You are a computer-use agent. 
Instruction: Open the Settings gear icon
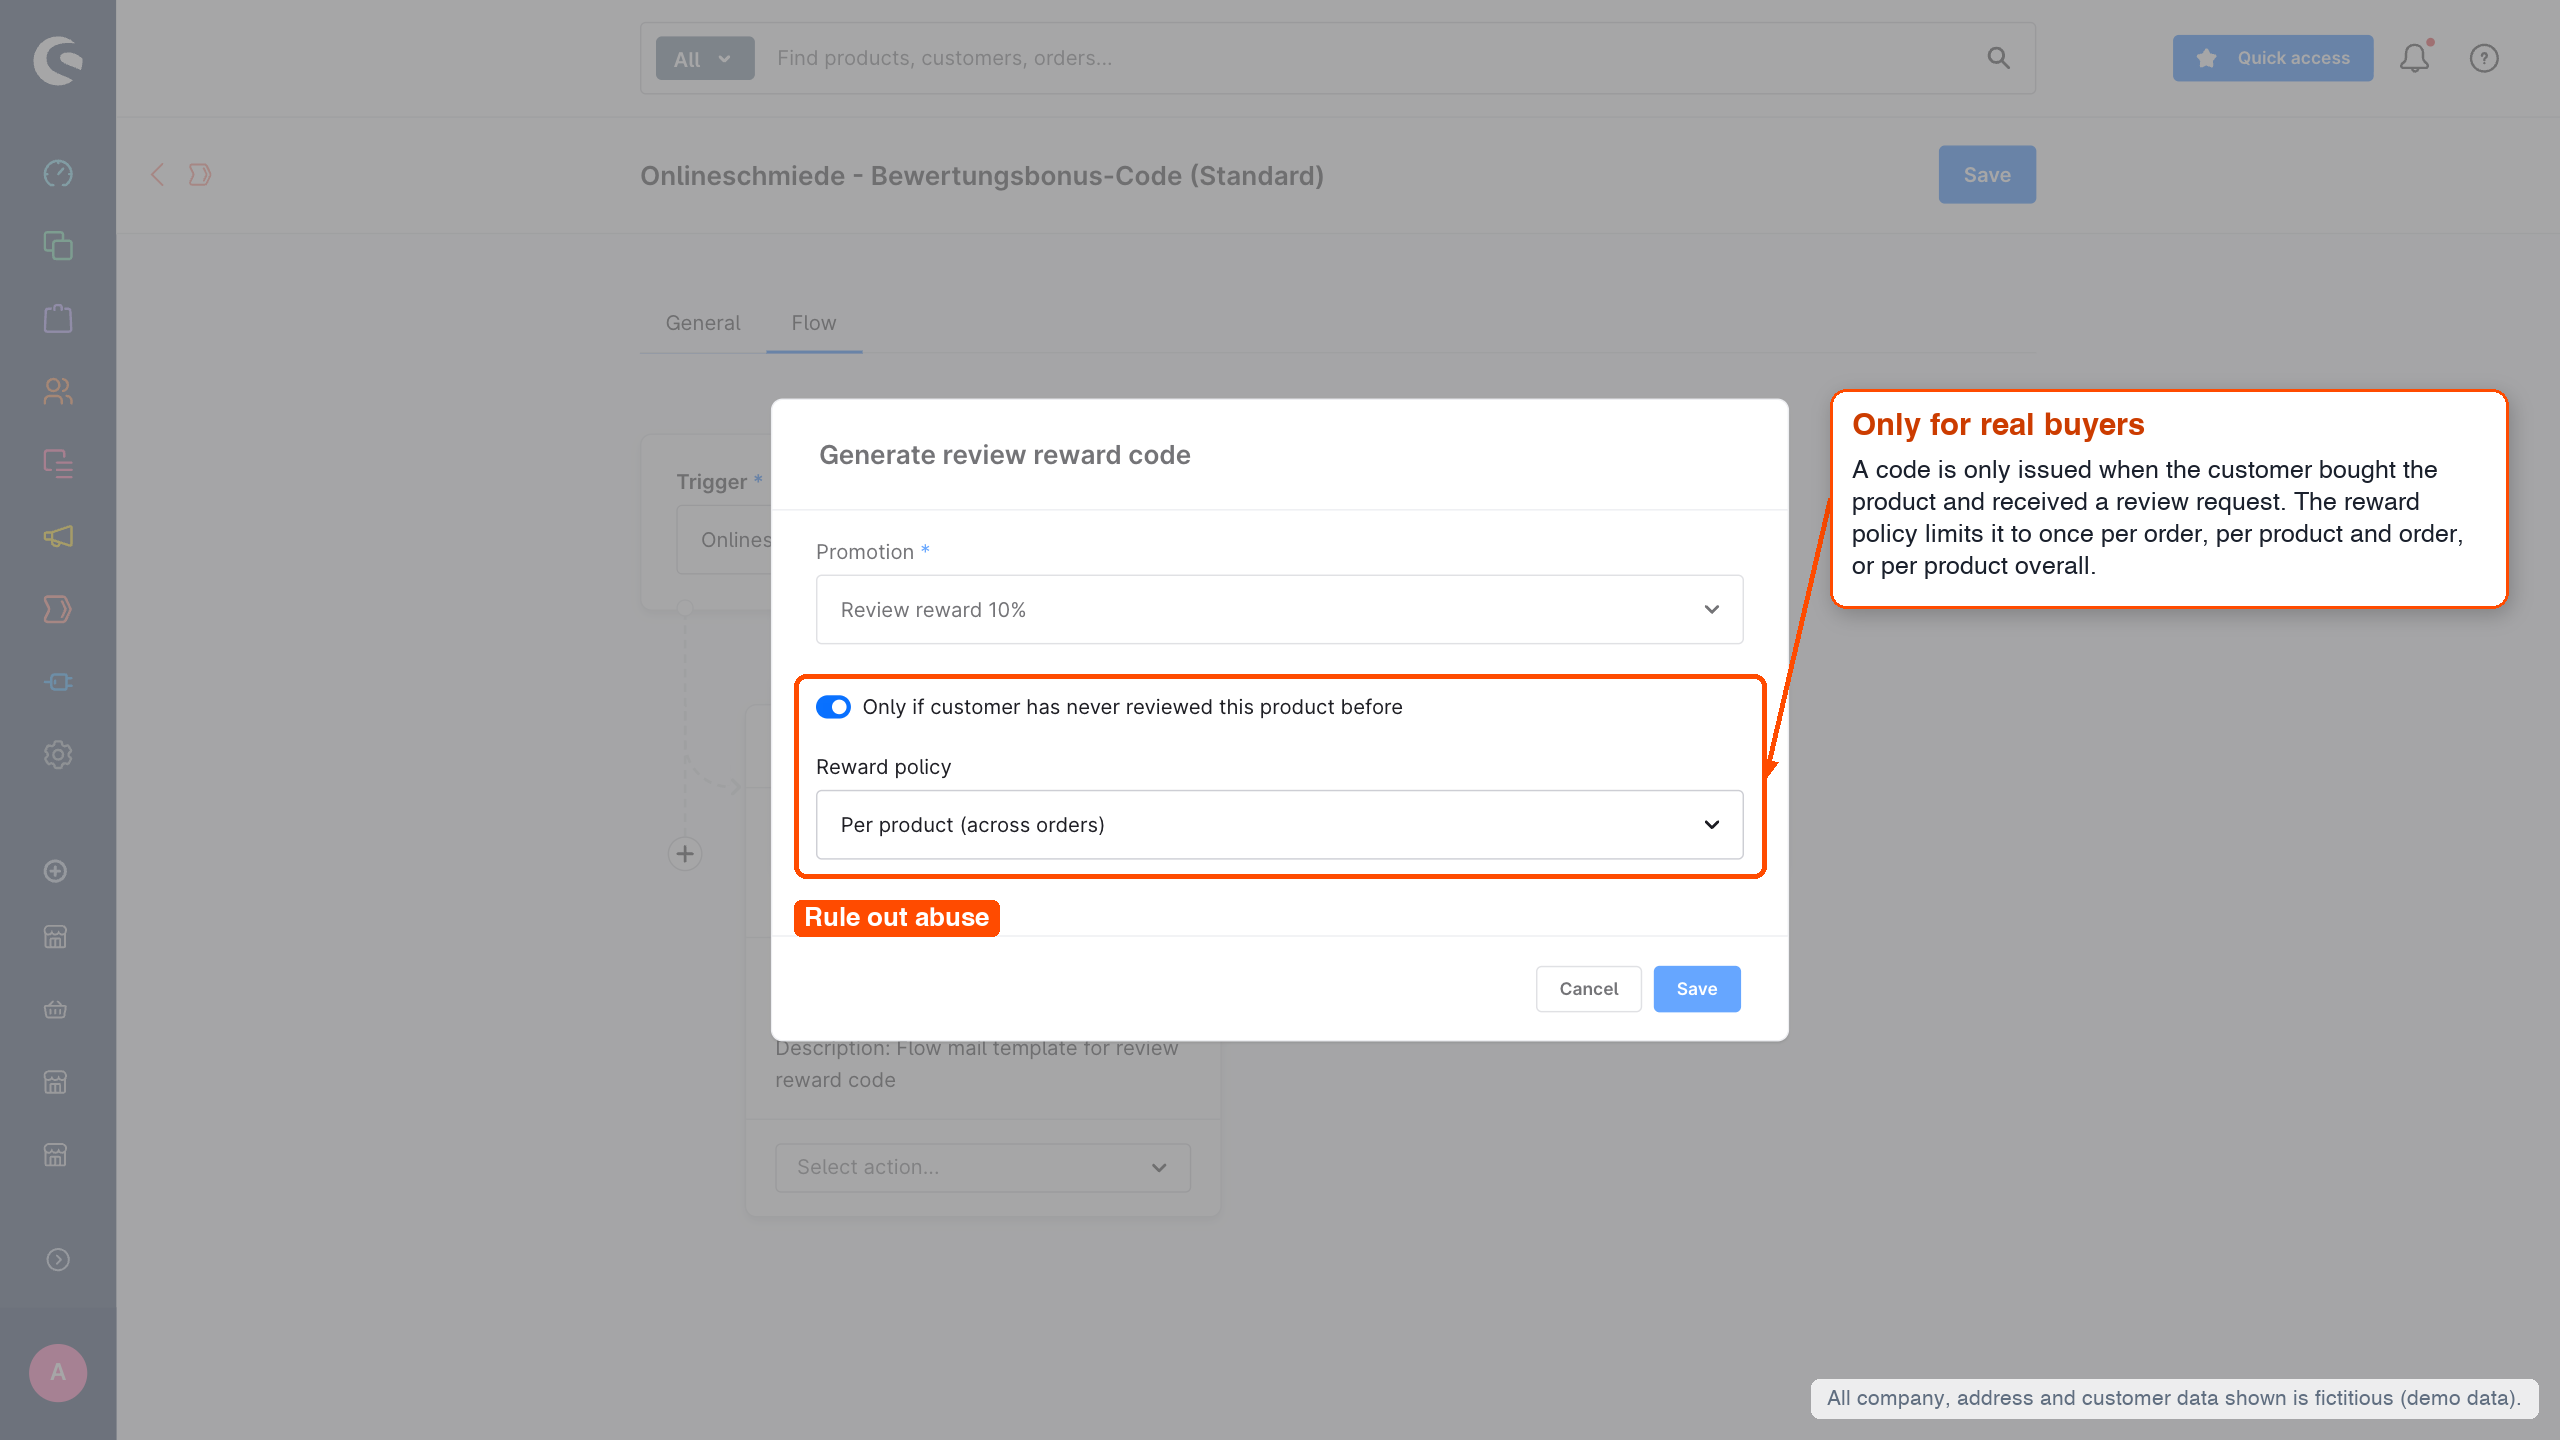tap(58, 754)
